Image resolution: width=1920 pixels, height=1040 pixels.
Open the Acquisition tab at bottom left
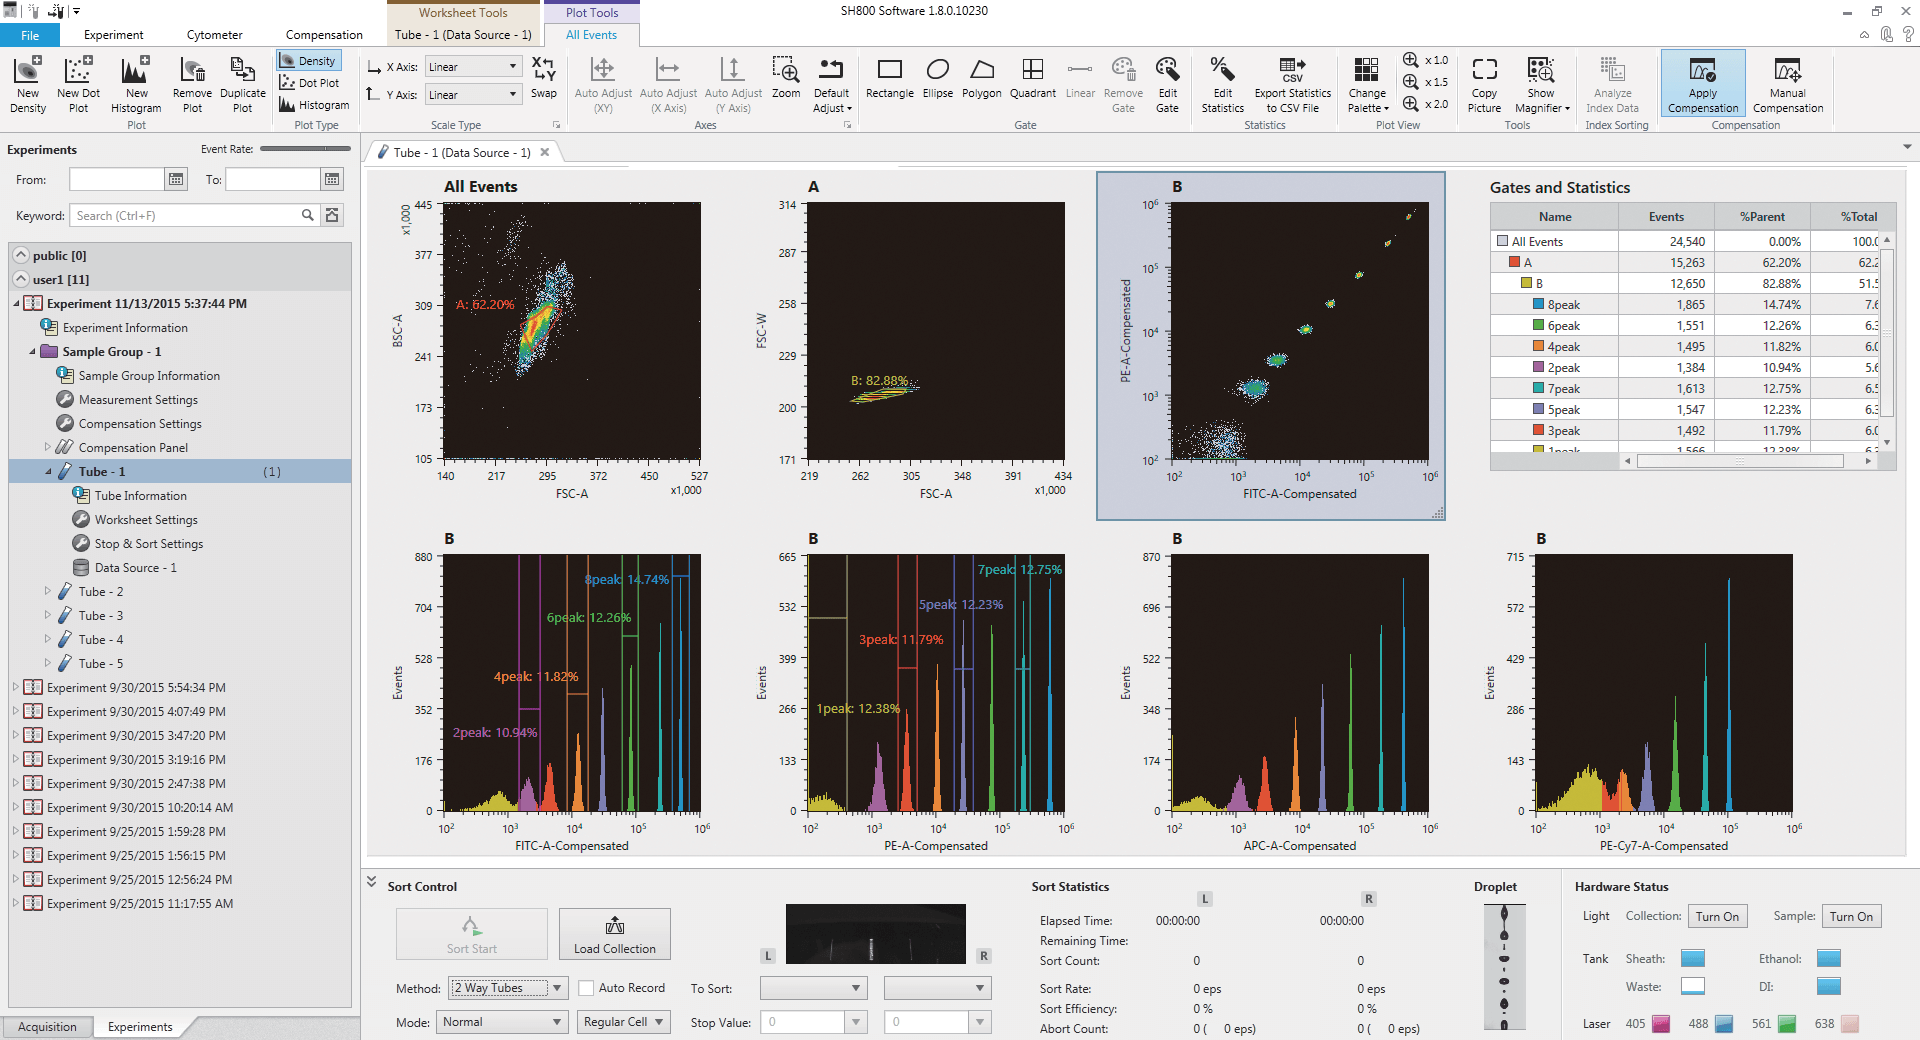point(47,1026)
